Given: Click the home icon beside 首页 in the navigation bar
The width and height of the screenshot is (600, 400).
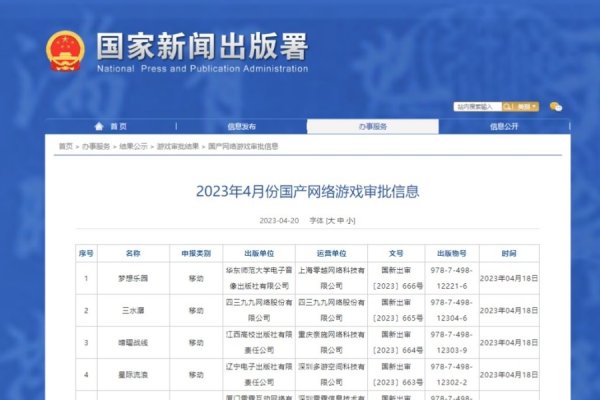Looking at the screenshot, I should point(99,126).
